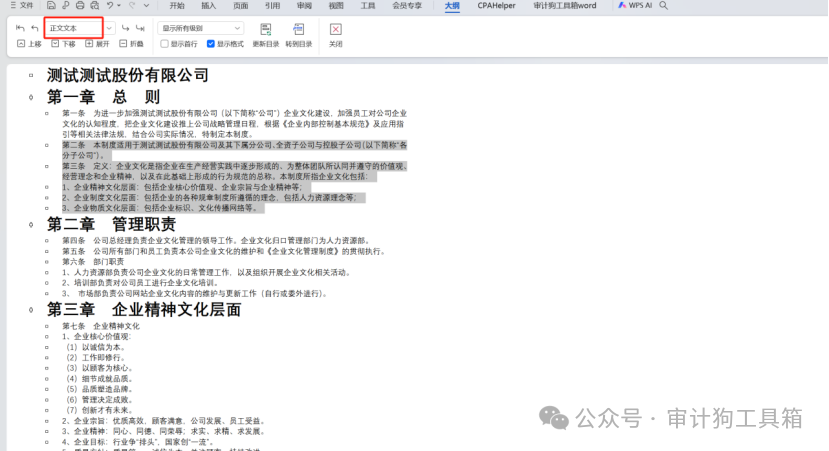Viewport: 829px width, 451px height.
Task: Click paragraph 第五条 公司所有部门
Action: click(x=224, y=251)
